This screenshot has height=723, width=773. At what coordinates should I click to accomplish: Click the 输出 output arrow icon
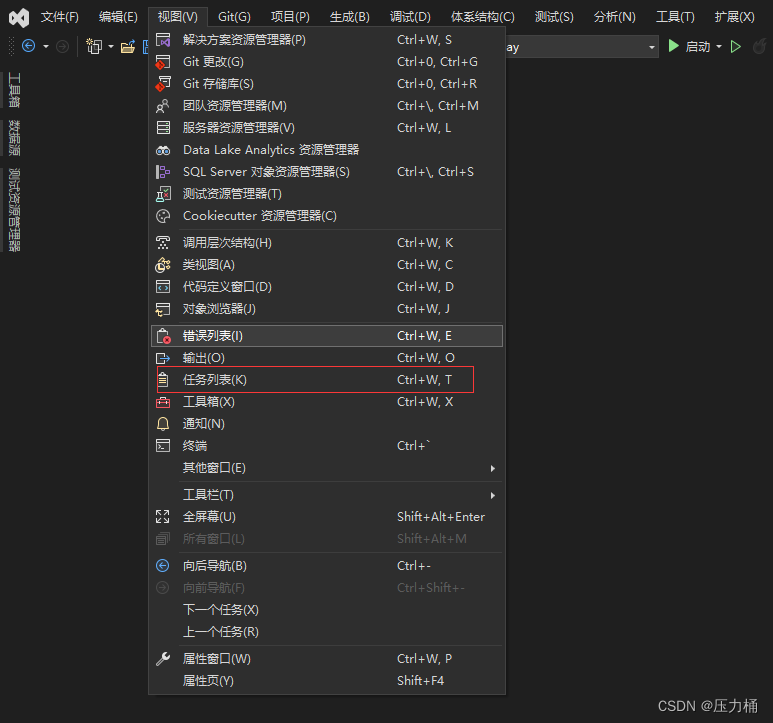(x=163, y=358)
